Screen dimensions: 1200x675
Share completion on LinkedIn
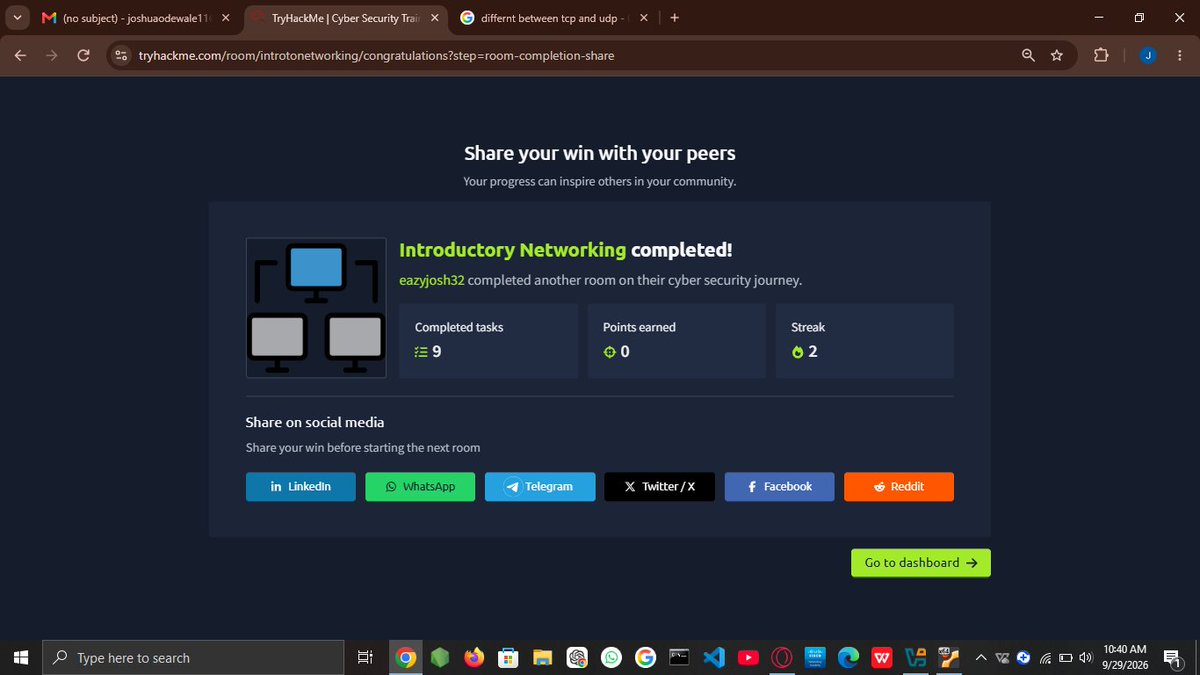pyautogui.click(x=300, y=487)
